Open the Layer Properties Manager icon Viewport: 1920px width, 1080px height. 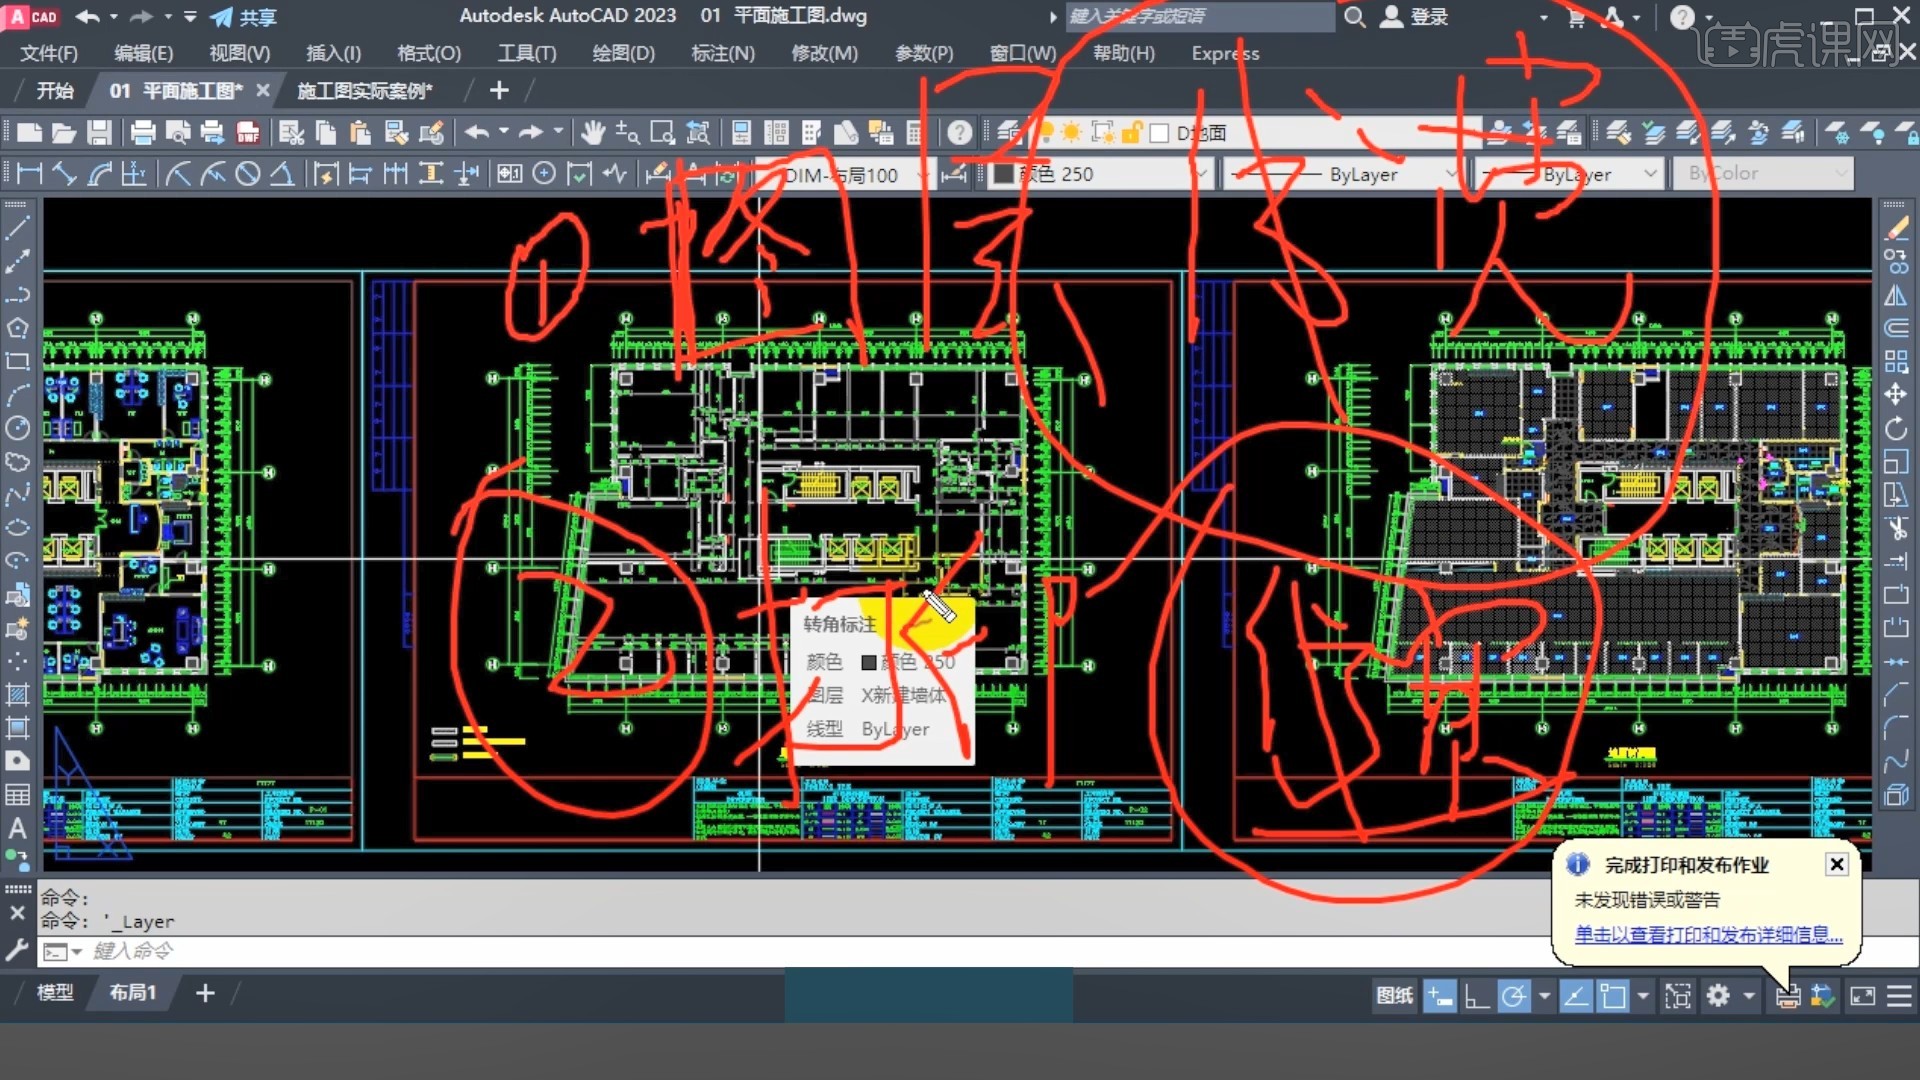[1009, 133]
